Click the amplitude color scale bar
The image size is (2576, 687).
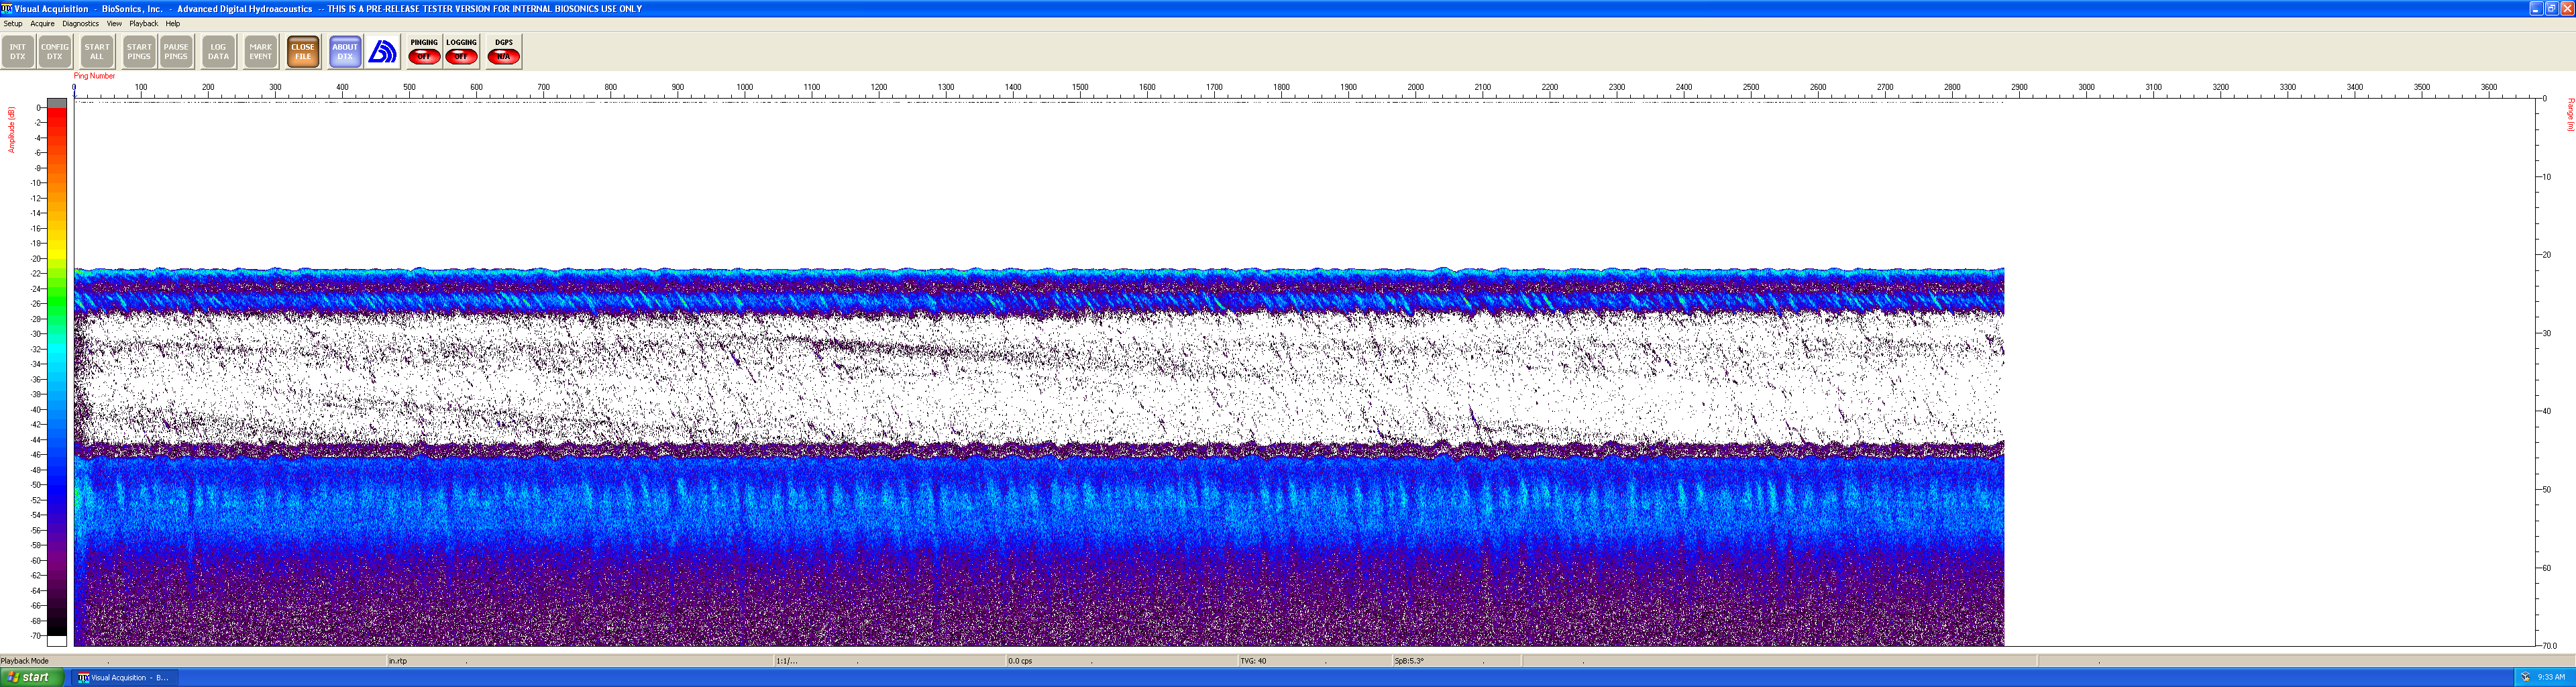(57, 372)
